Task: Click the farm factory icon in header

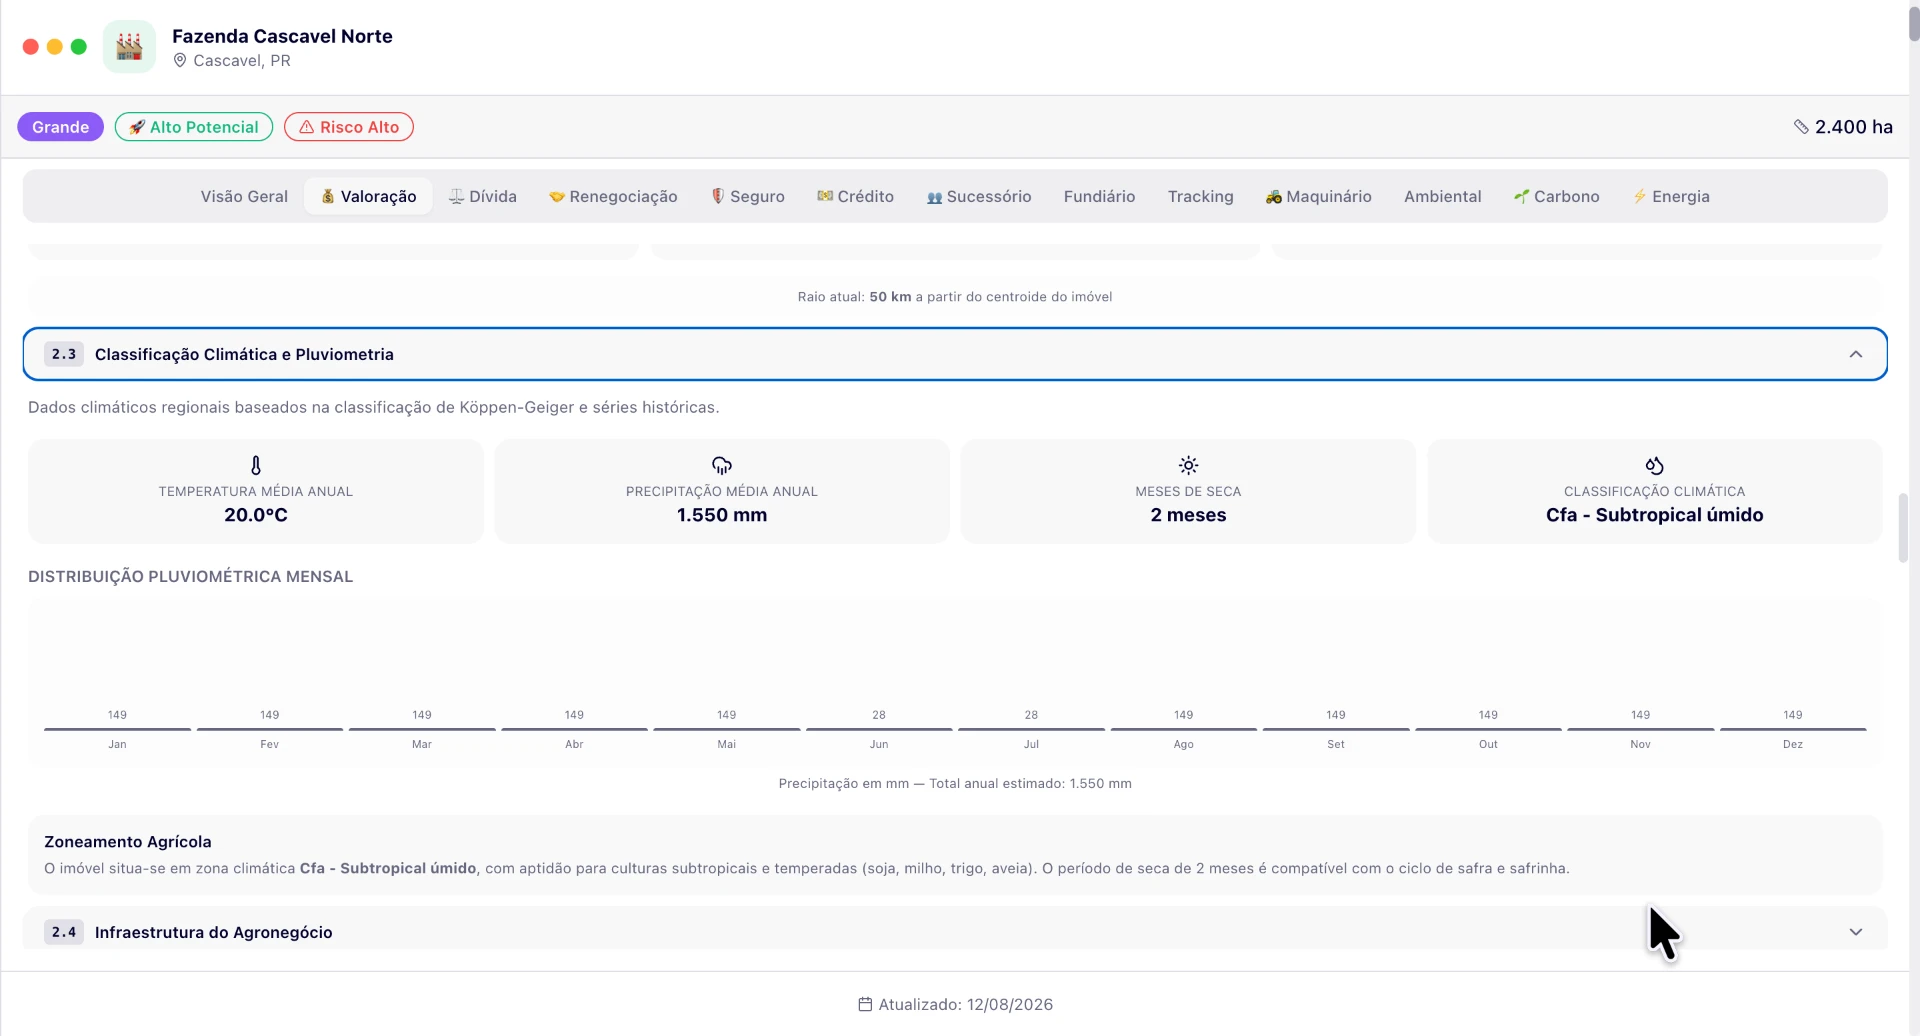Action: pos(129,46)
